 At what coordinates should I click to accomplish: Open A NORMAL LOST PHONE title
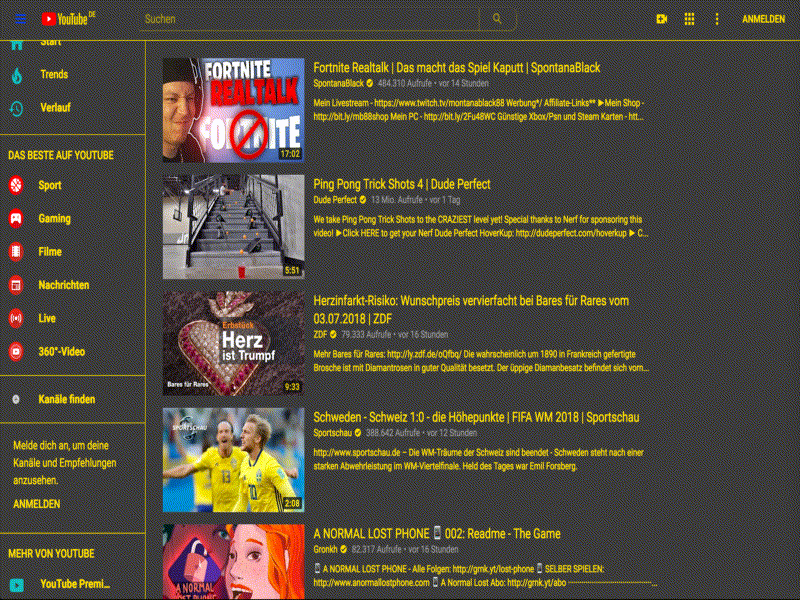(437, 534)
